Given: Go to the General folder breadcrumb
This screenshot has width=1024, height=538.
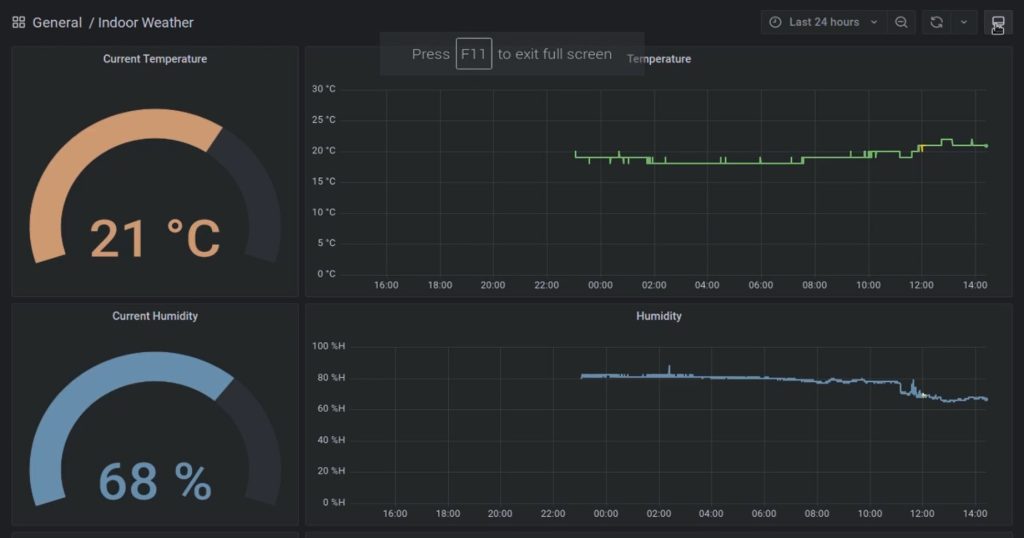Looking at the screenshot, I should coord(57,22).
